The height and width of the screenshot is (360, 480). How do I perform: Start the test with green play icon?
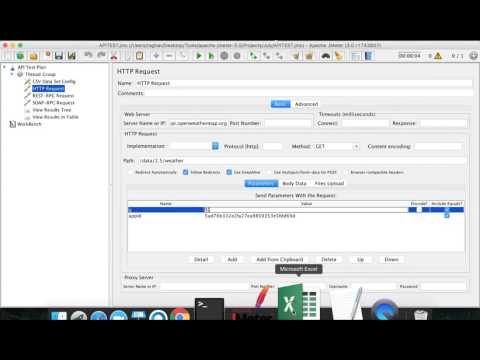click(x=199, y=56)
